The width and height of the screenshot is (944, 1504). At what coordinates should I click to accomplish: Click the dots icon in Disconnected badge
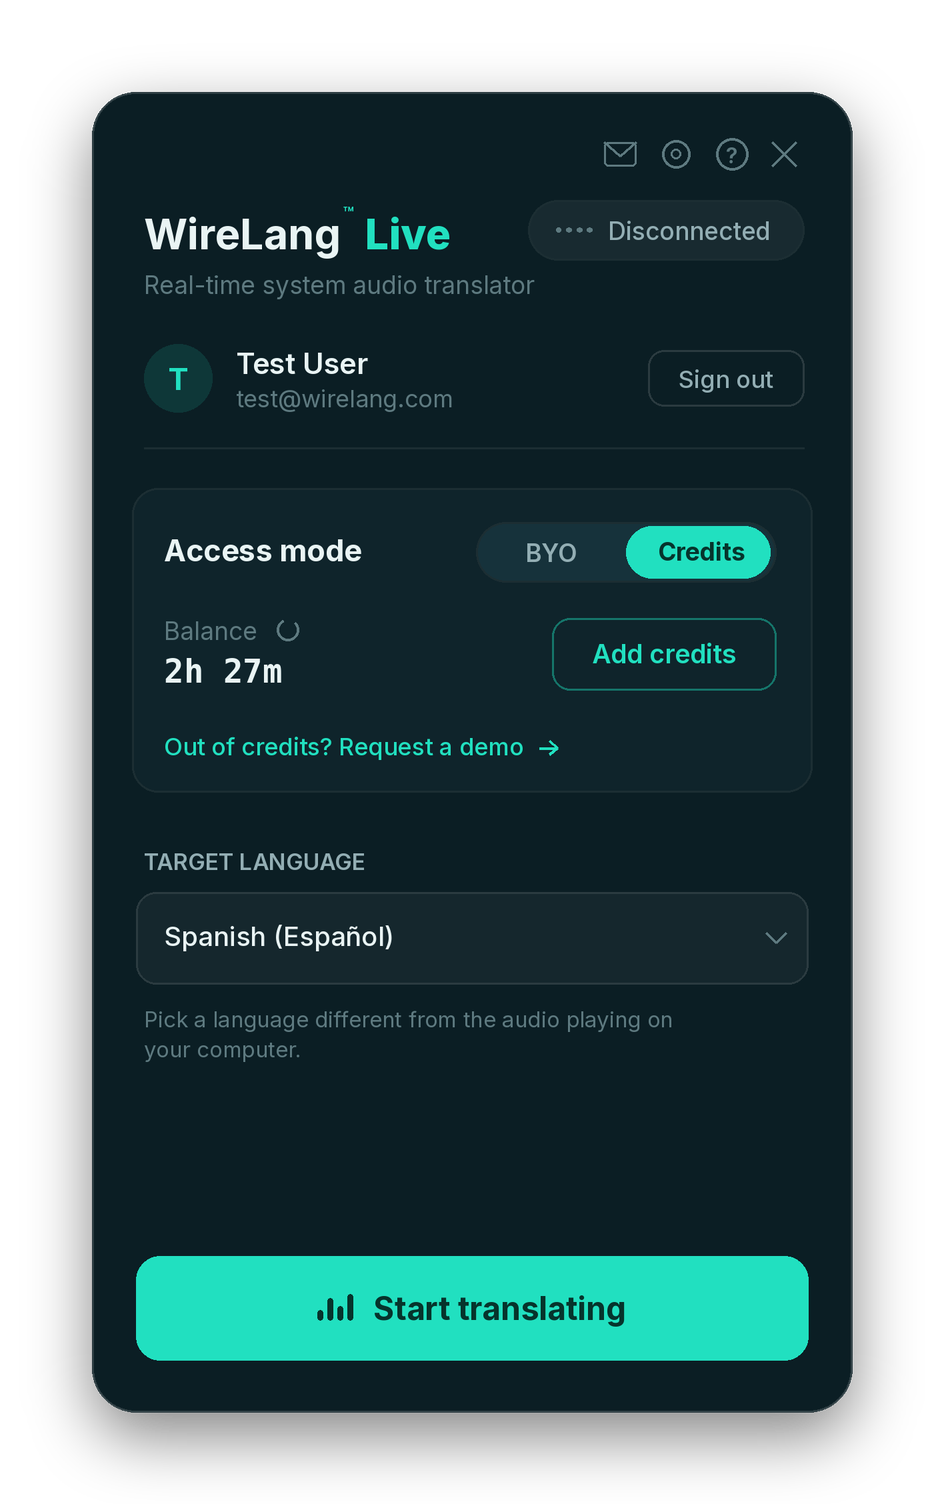(x=574, y=230)
